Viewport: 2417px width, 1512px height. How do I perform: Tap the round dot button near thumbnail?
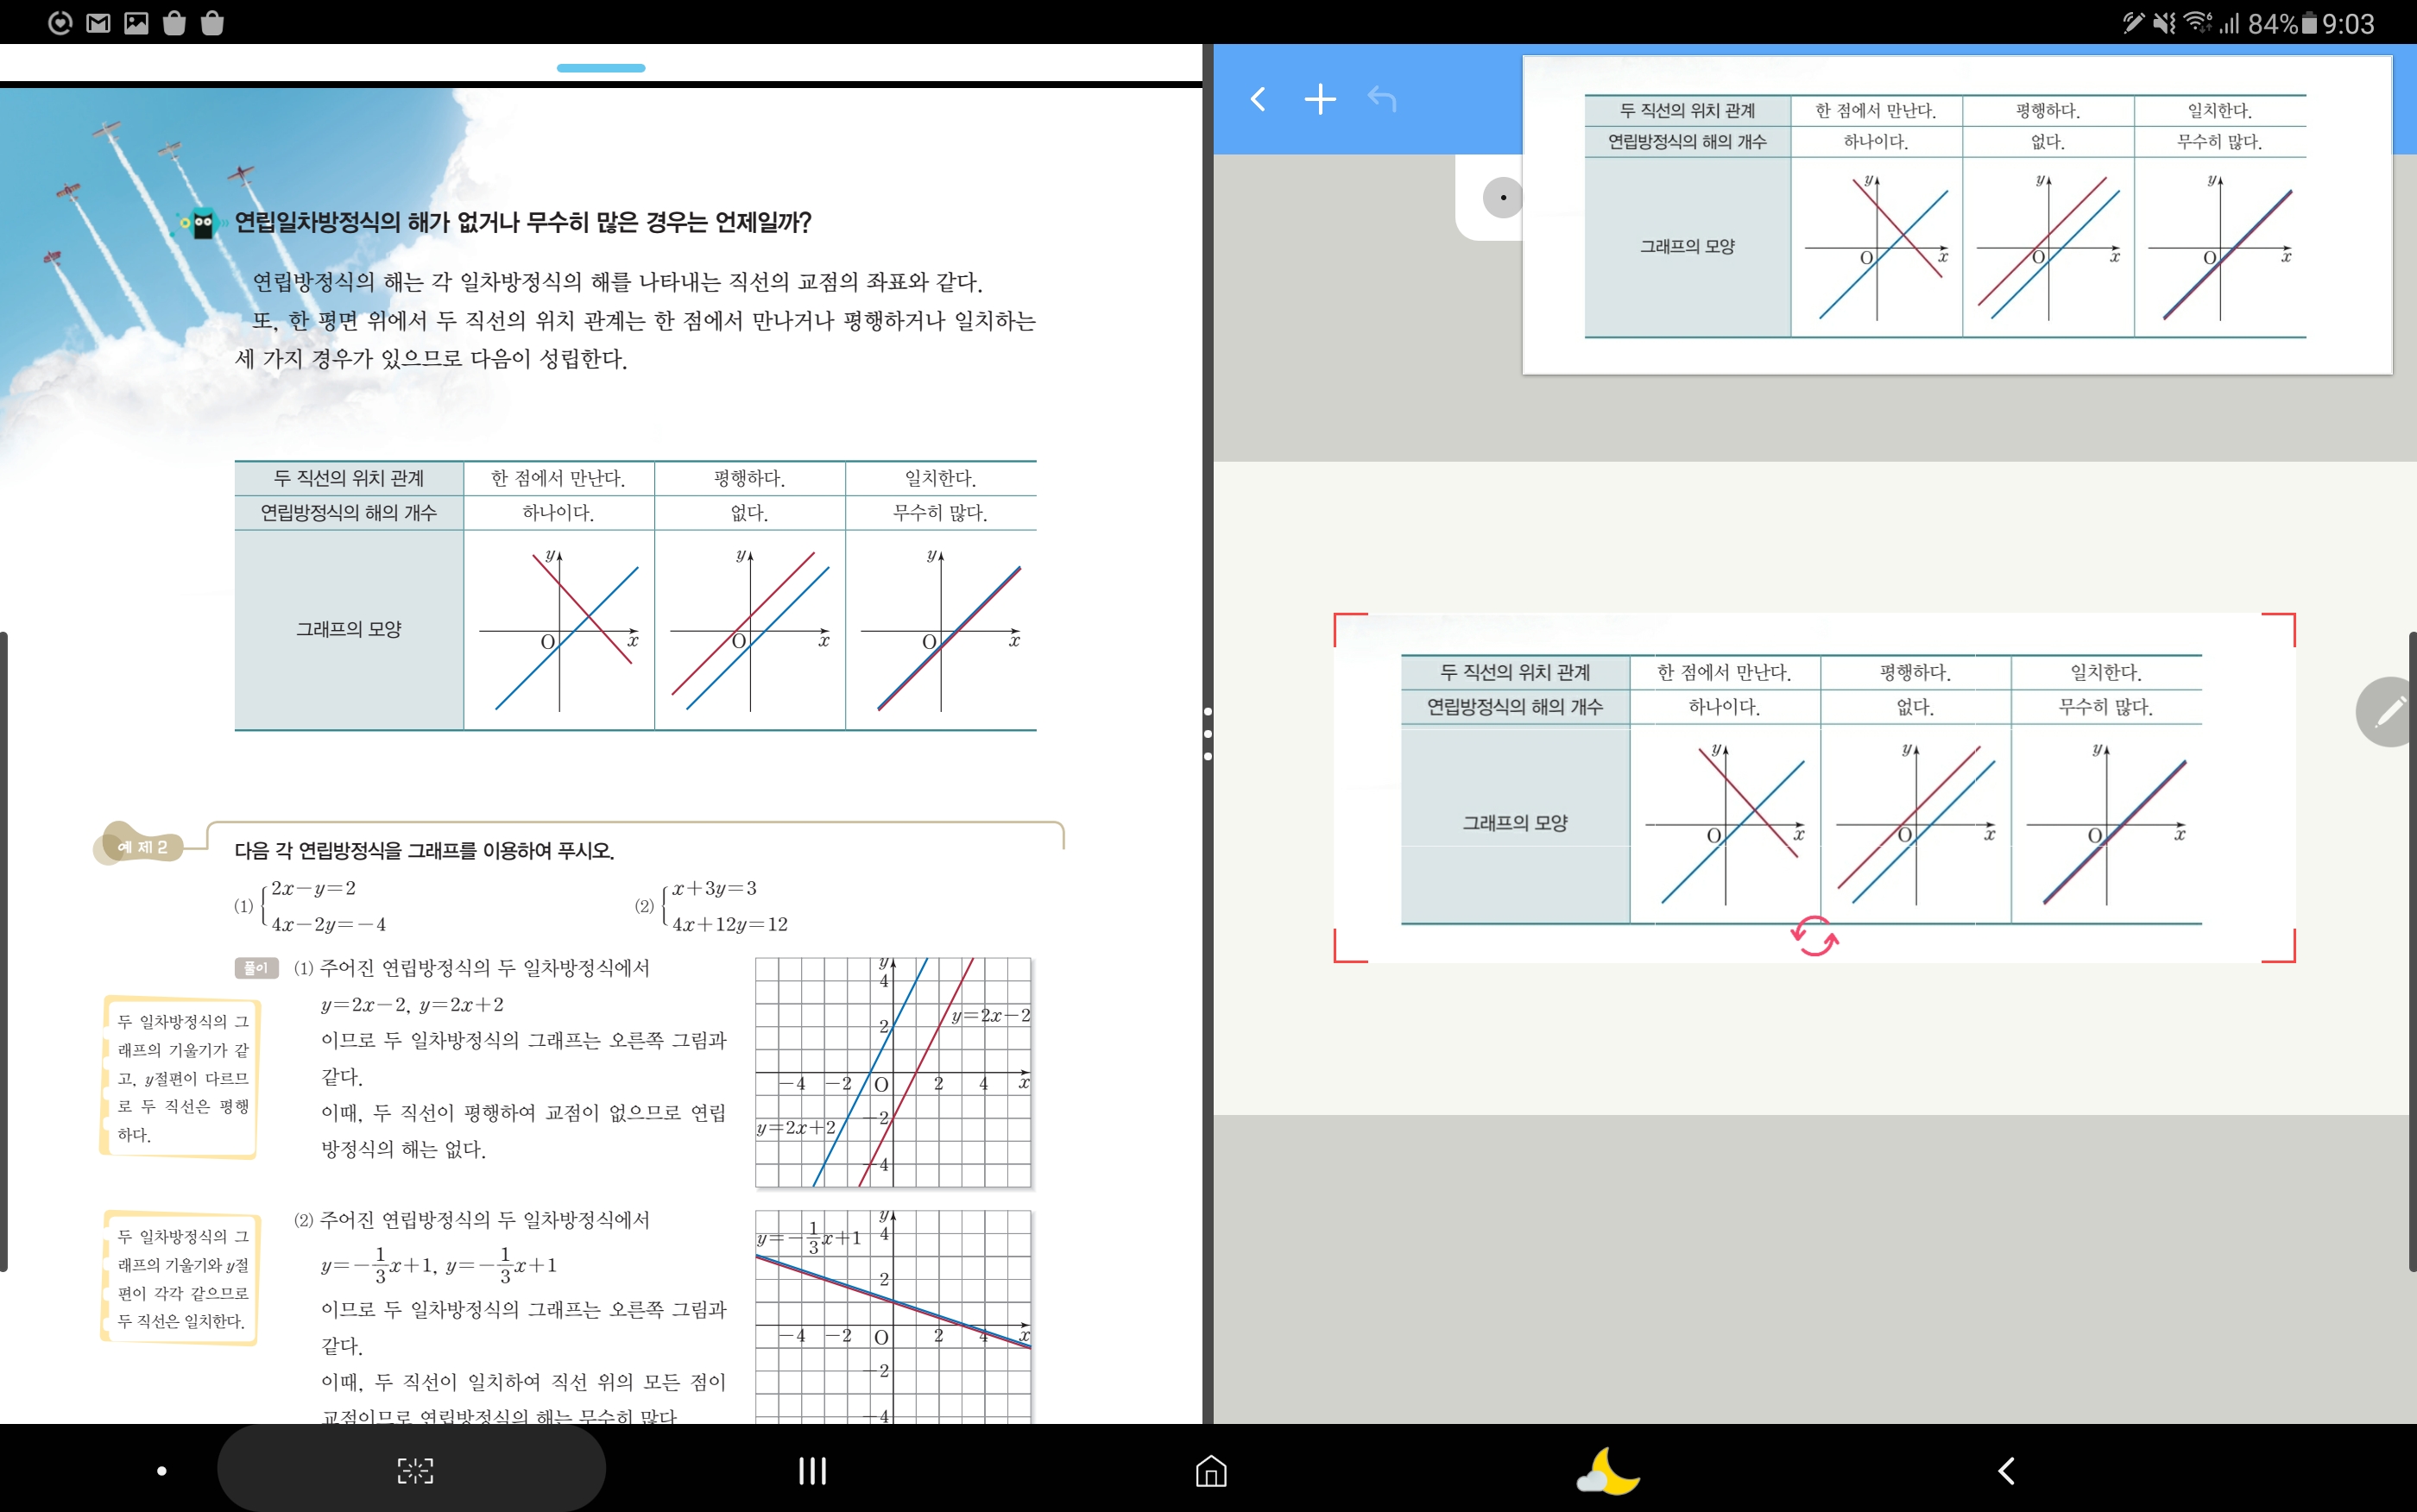(1502, 197)
